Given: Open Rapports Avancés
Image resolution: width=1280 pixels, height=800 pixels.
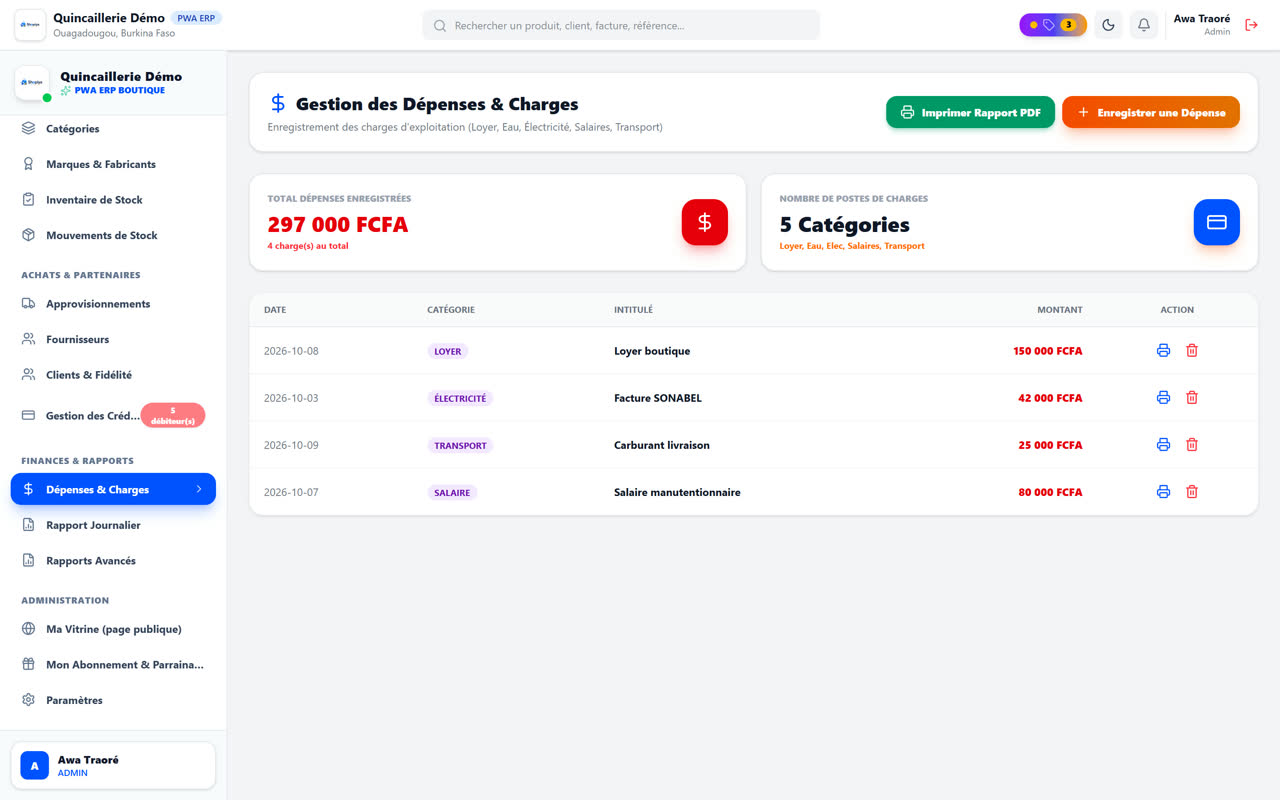Looking at the screenshot, I should [113, 561].
